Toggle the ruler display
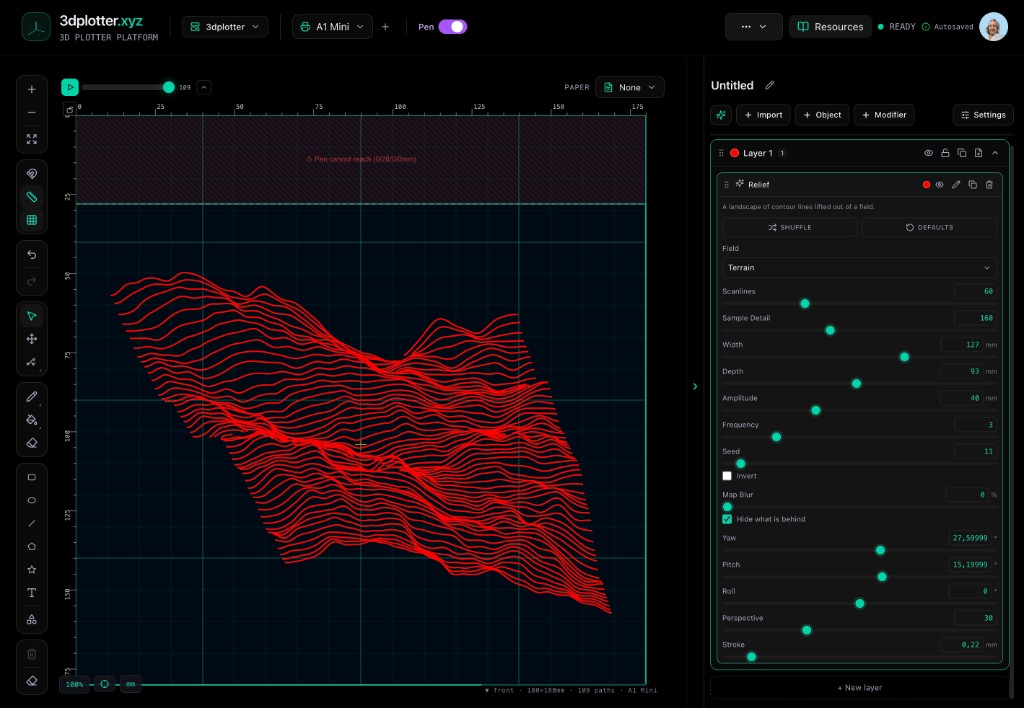This screenshot has width=1024, height=708. click(31, 197)
